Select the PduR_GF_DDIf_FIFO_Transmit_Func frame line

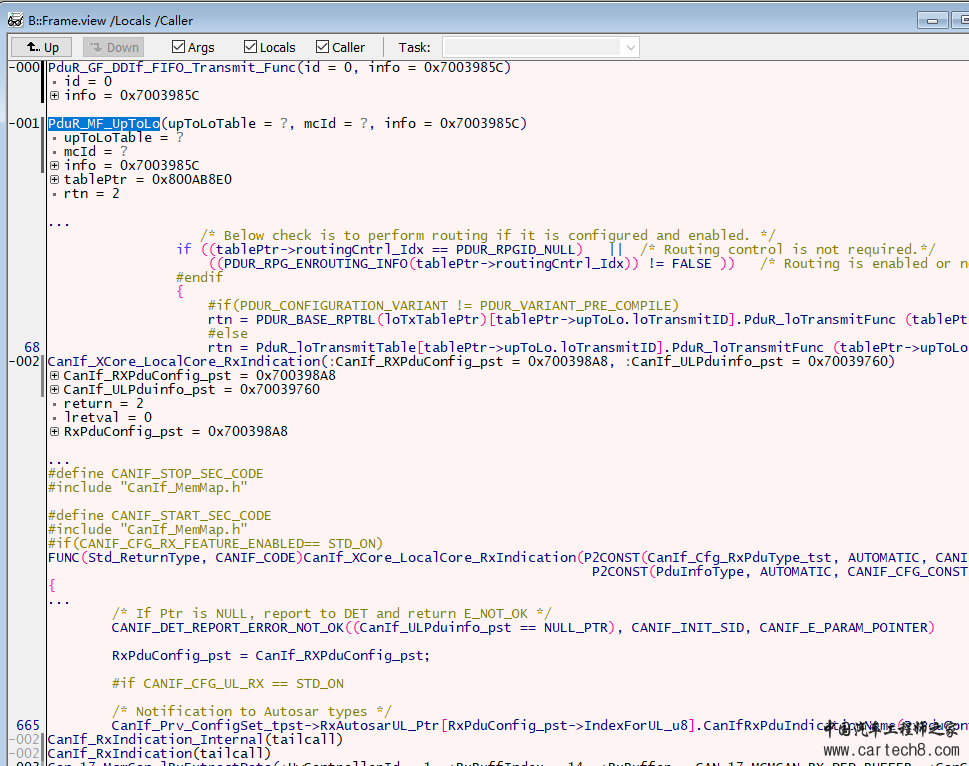point(171,68)
